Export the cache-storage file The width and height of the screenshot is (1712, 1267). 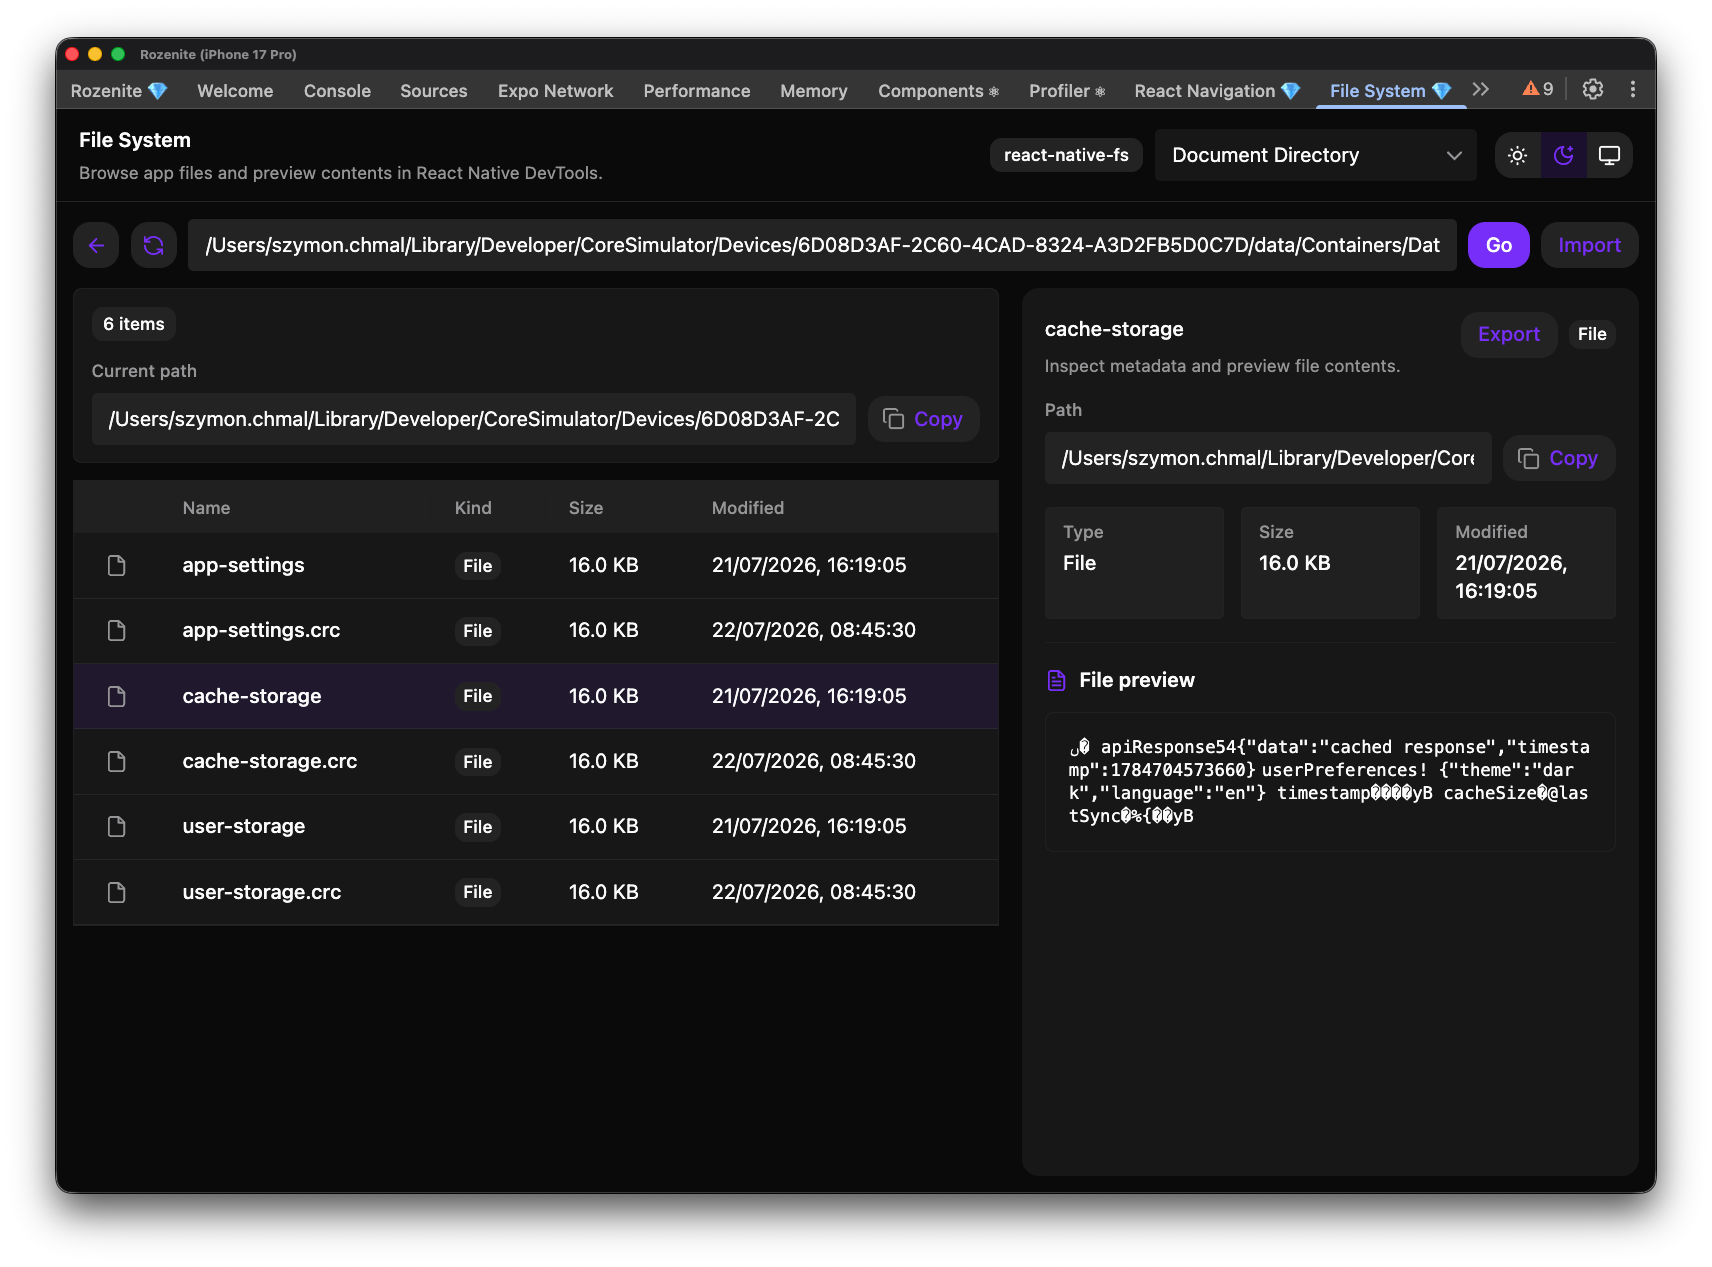pyautogui.click(x=1509, y=335)
